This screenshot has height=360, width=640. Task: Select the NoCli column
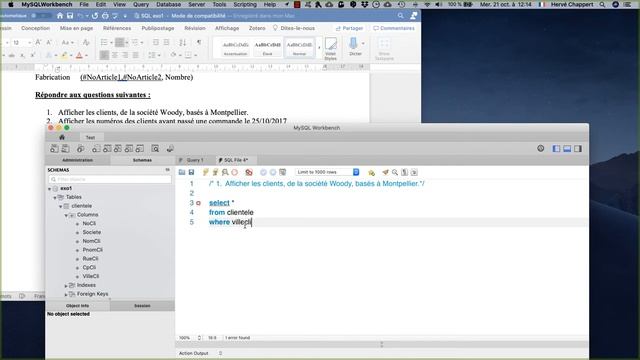[x=89, y=224]
